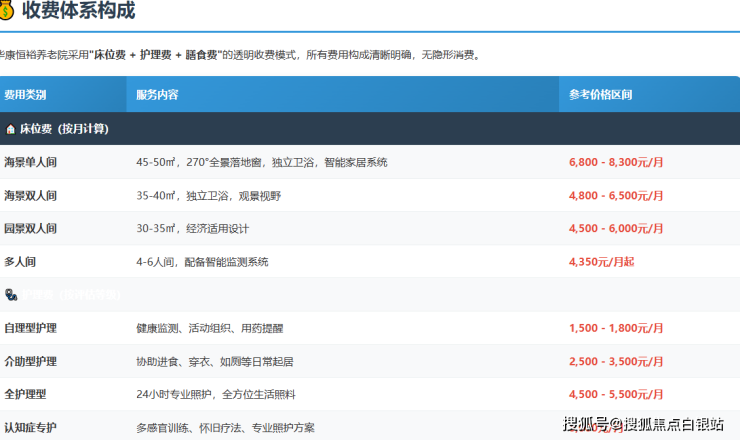Click the 收费体系构成 page heading
This screenshot has height=440, width=740.
click(x=78, y=11)
